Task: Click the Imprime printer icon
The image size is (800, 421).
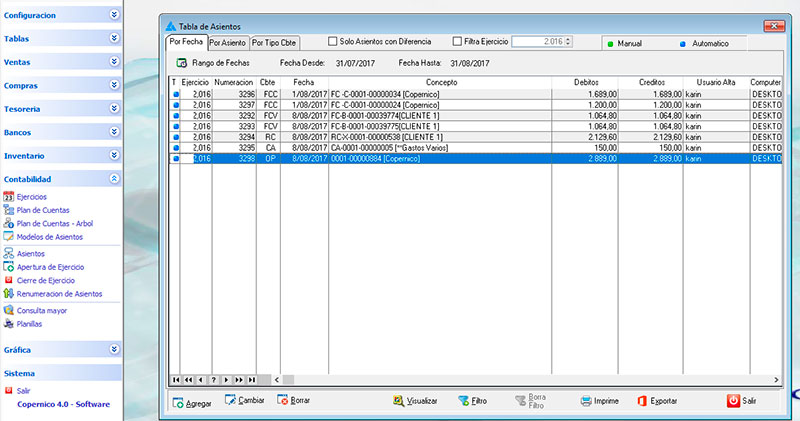Action: click(x=587, y=400)
